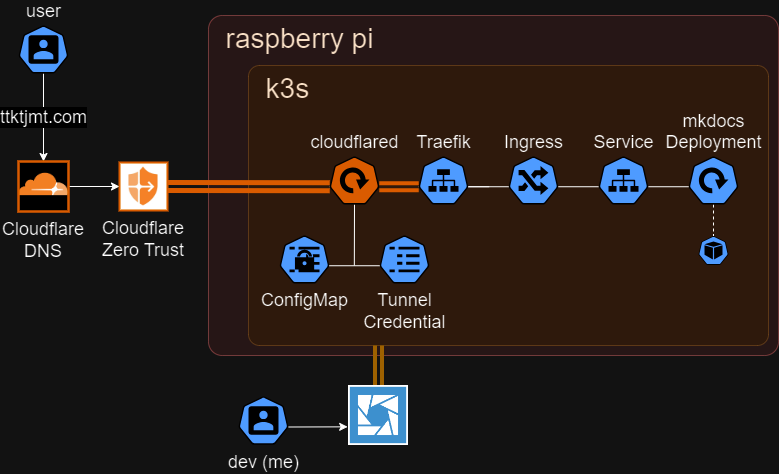
Task: Select the 'raspberry pi' title text
Action: point(299,39)
